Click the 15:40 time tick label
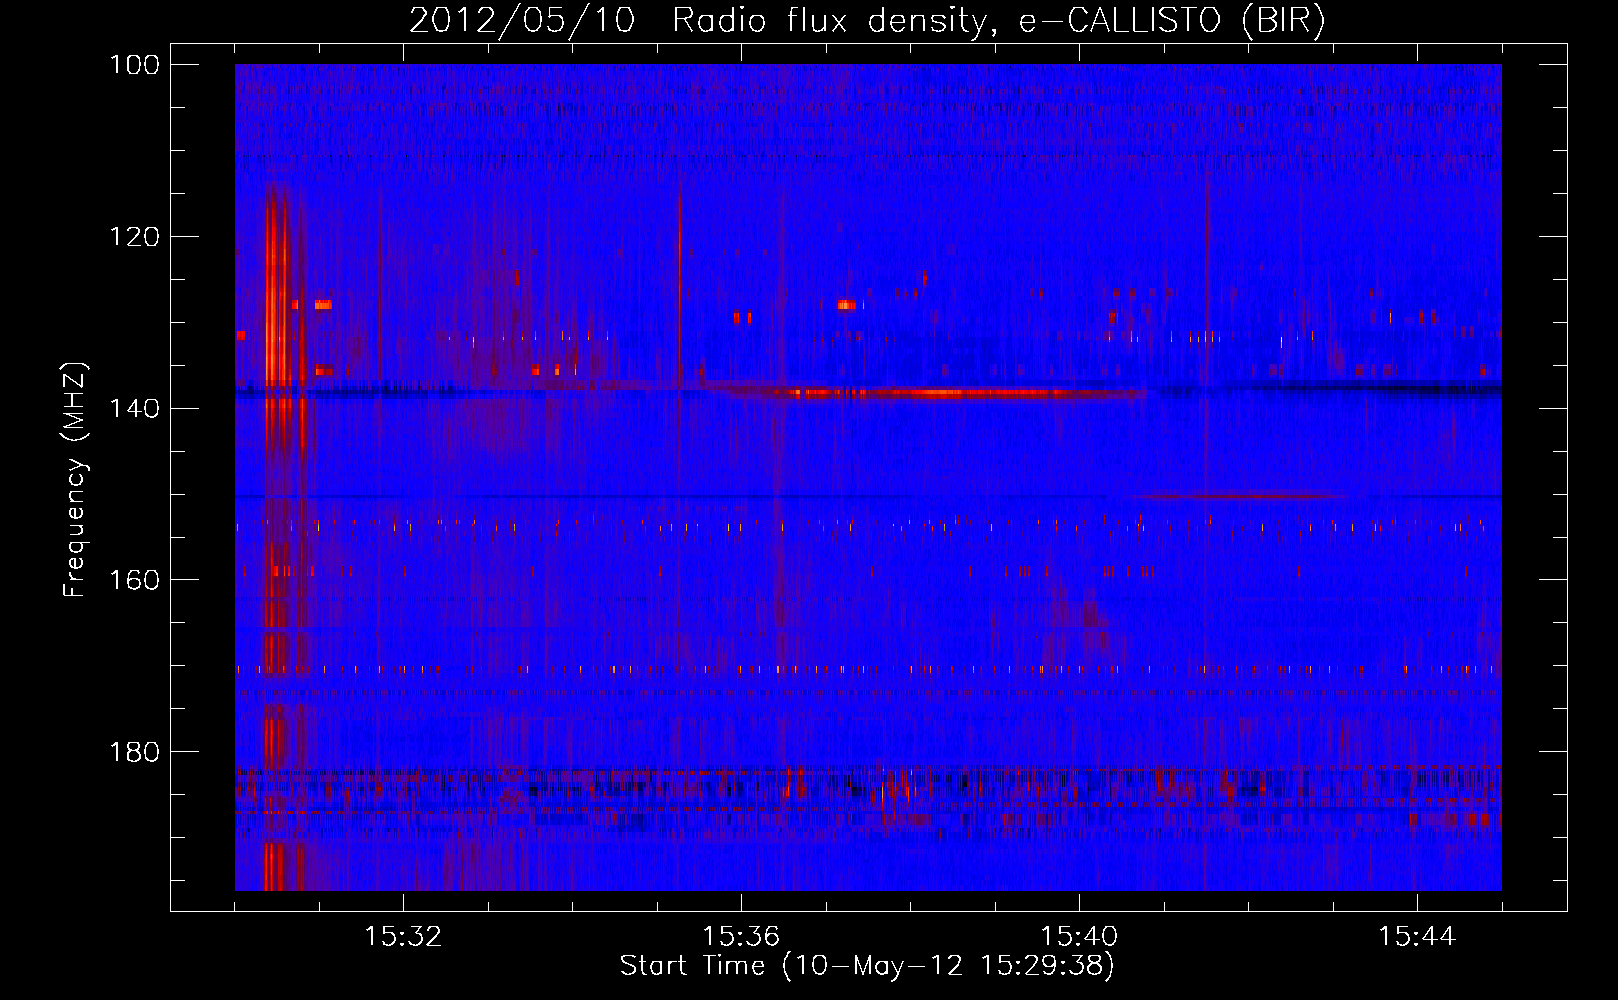The image size is (1618, 1000). point(1079,937)
